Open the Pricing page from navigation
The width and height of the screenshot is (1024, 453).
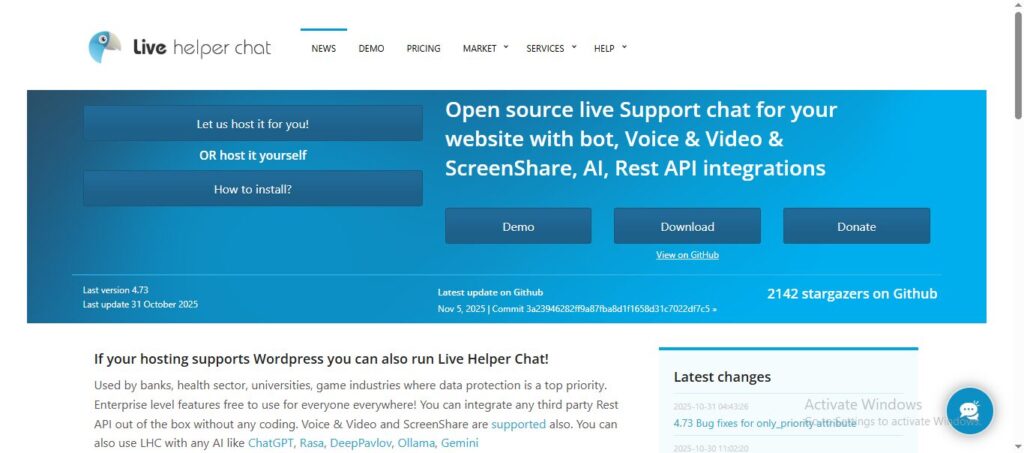coord(423,48)
